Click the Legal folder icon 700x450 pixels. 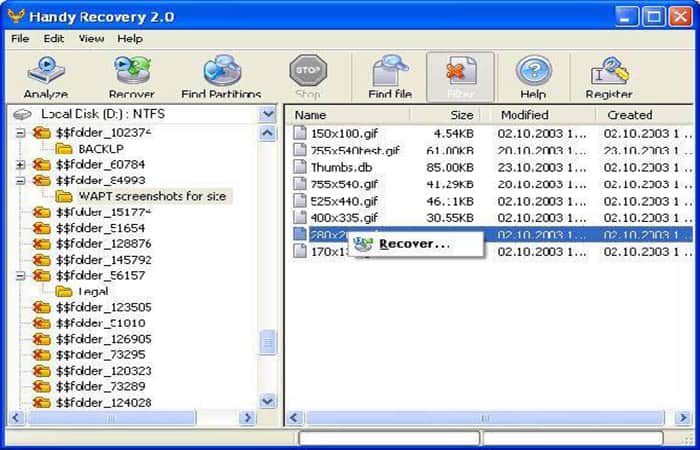click(64, 292)
